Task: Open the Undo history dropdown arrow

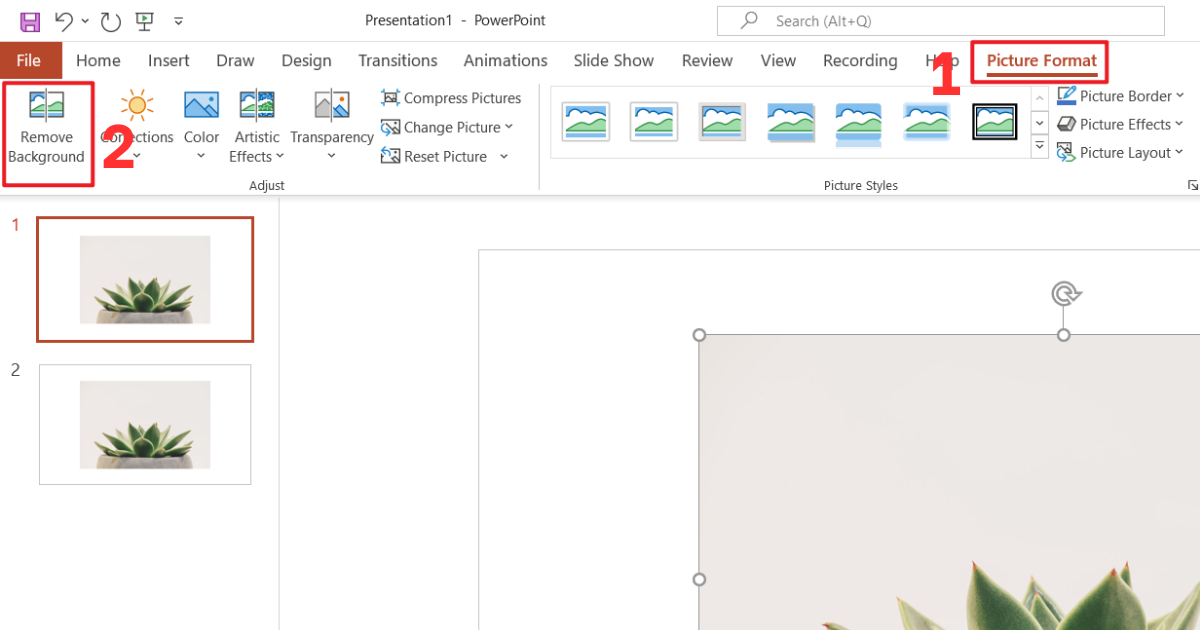Action: 85,21
